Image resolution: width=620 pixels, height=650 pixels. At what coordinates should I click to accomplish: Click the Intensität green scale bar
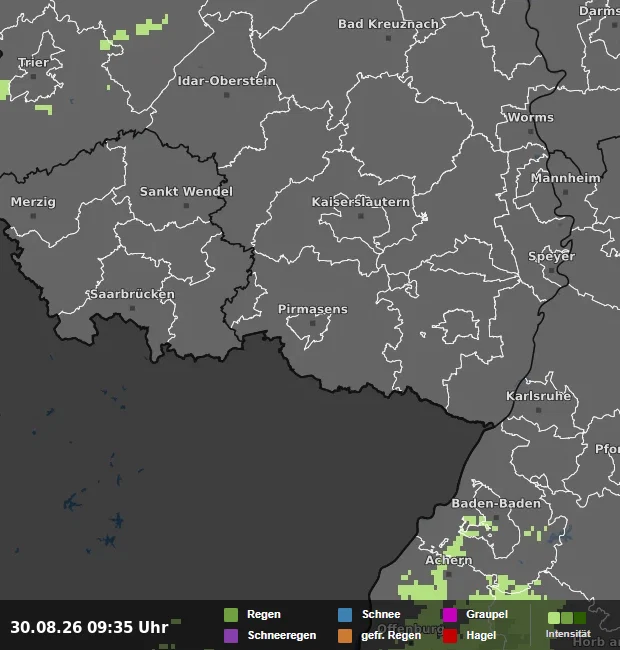[x=567, y=618]
